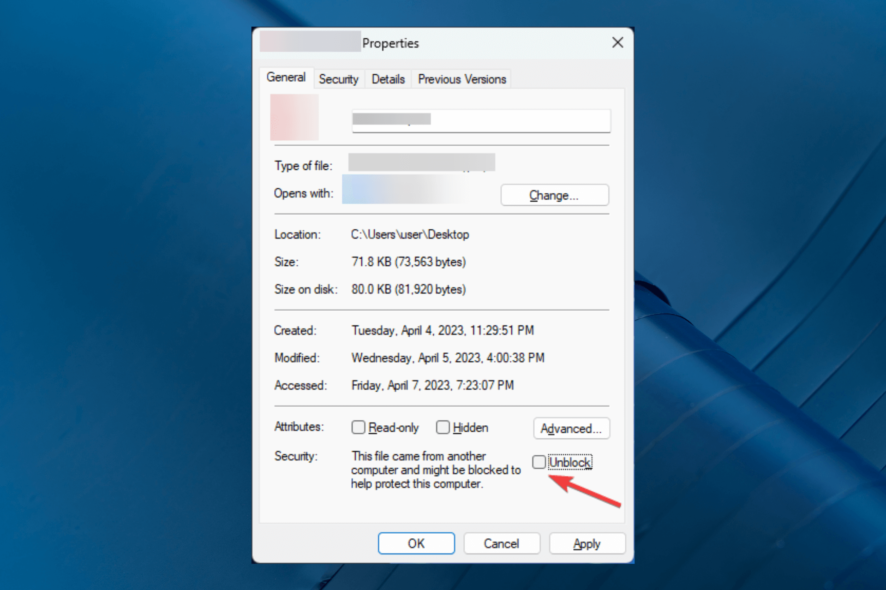Switch to Previous Versions tab
The height and width of the screenshot is (590, 886).
click(x=462, y=79)
